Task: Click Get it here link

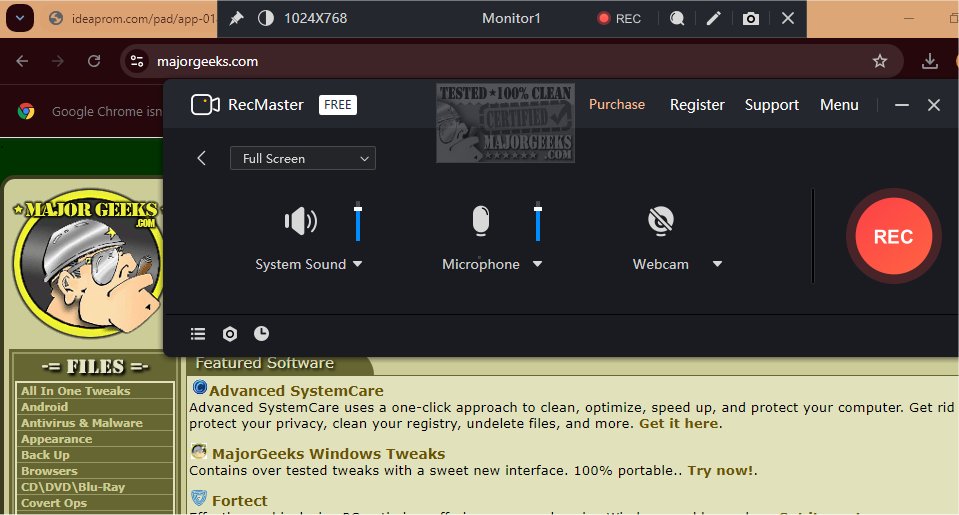Action: point(679,423)
